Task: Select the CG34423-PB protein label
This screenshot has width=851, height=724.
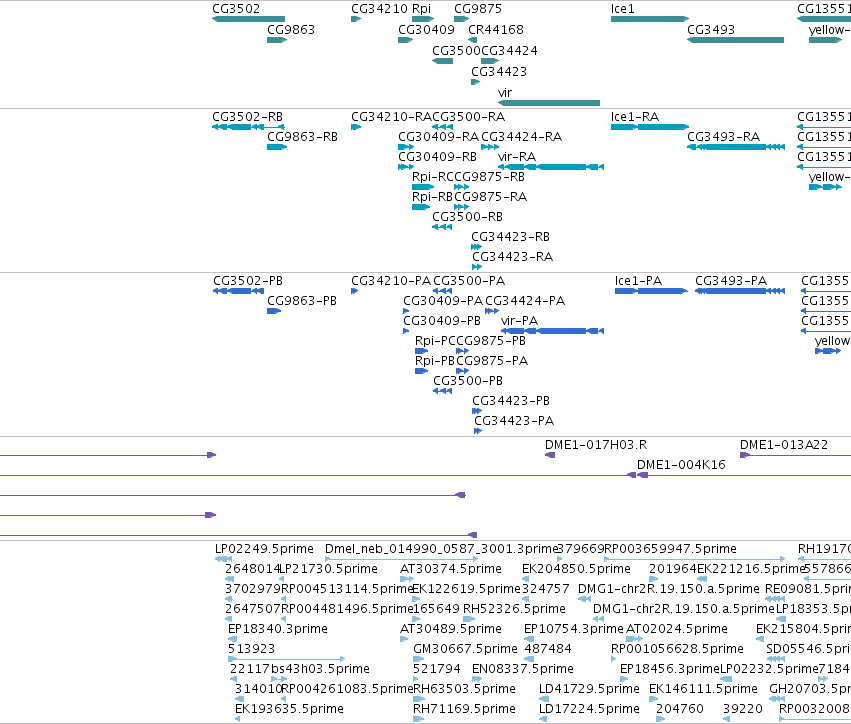Action: pos(511,402)
